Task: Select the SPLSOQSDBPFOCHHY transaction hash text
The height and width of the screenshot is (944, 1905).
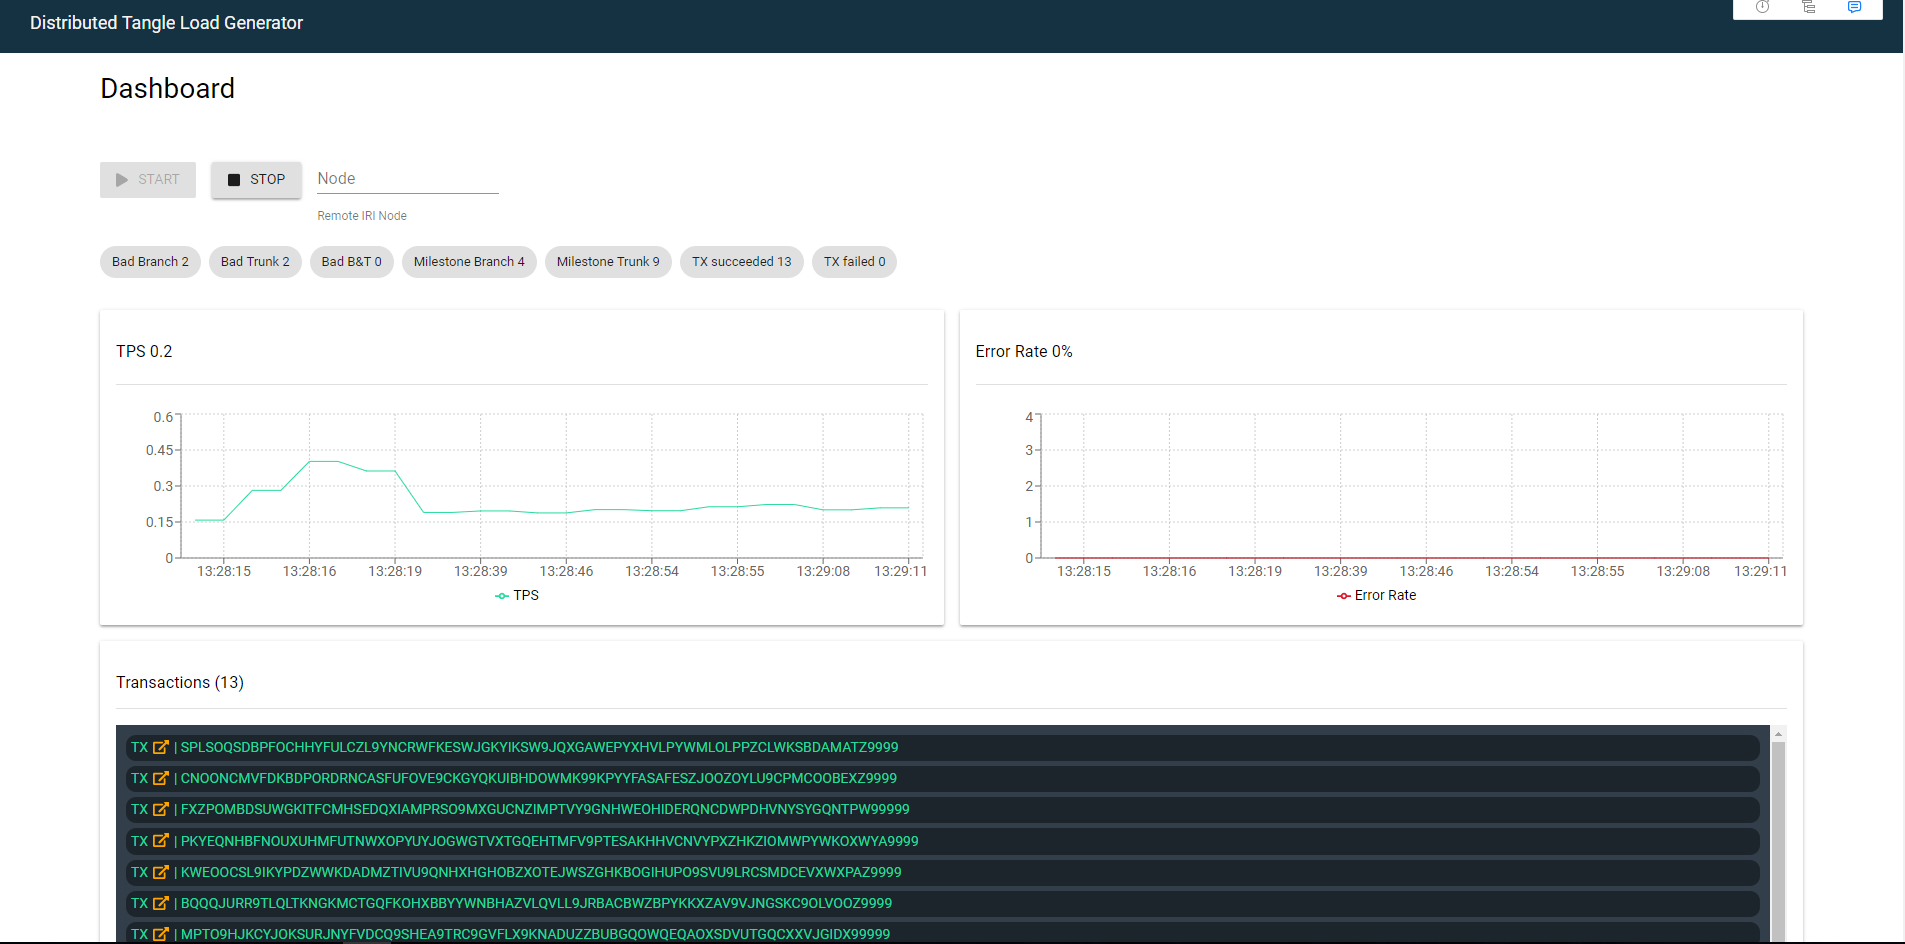Action: (x=539, y=747)
